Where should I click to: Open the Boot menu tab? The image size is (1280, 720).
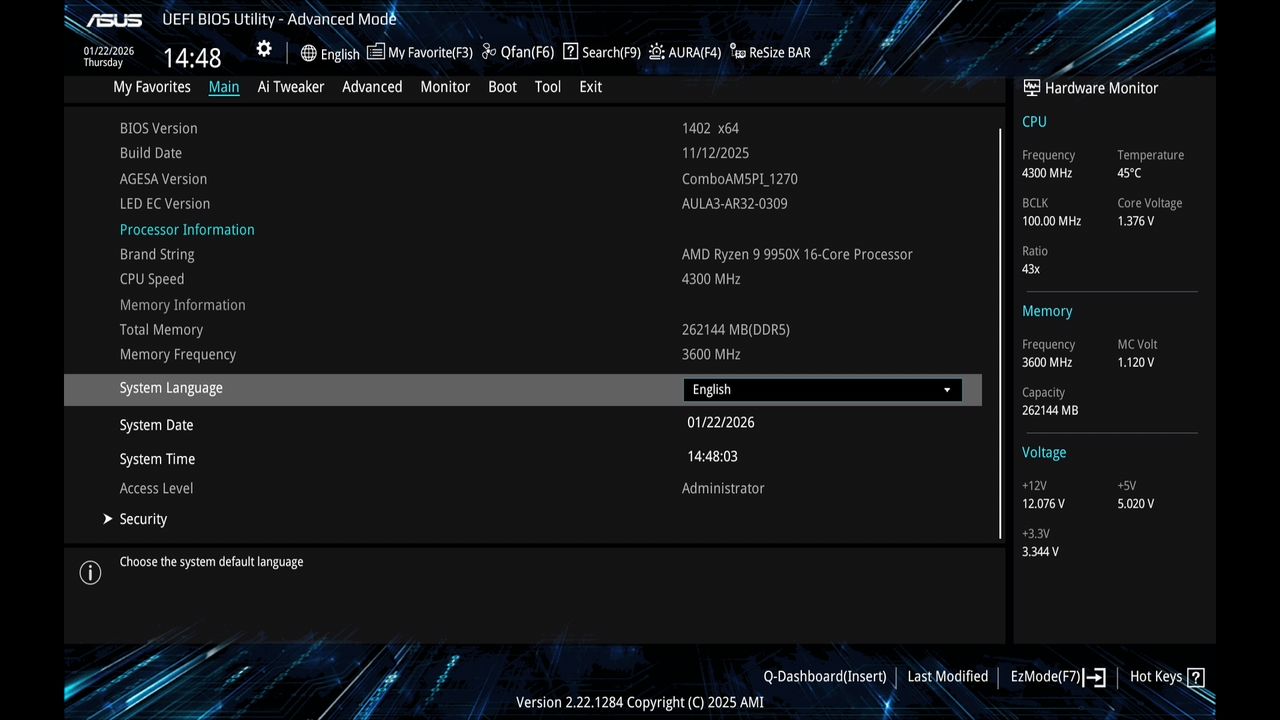tap(502, 87)
